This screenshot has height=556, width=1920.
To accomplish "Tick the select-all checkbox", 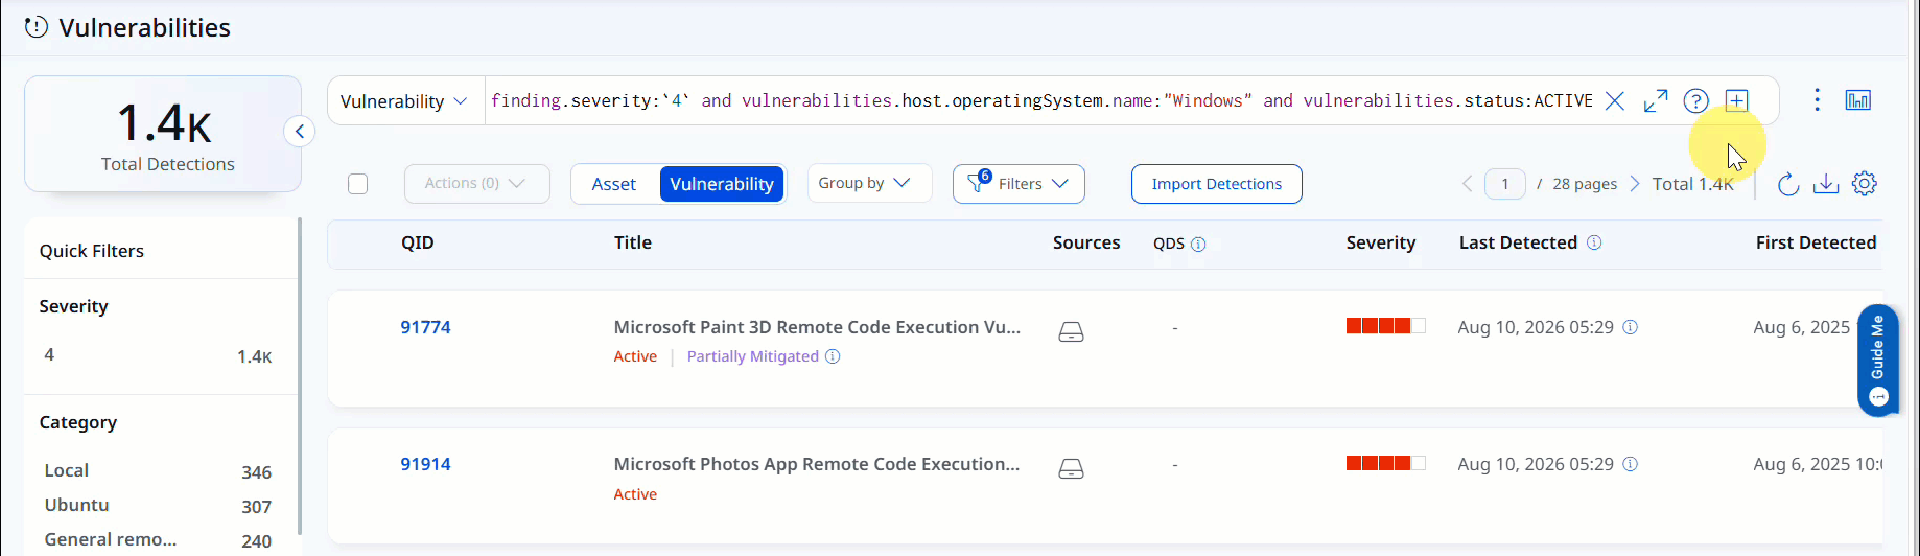I will pos(358,184).
